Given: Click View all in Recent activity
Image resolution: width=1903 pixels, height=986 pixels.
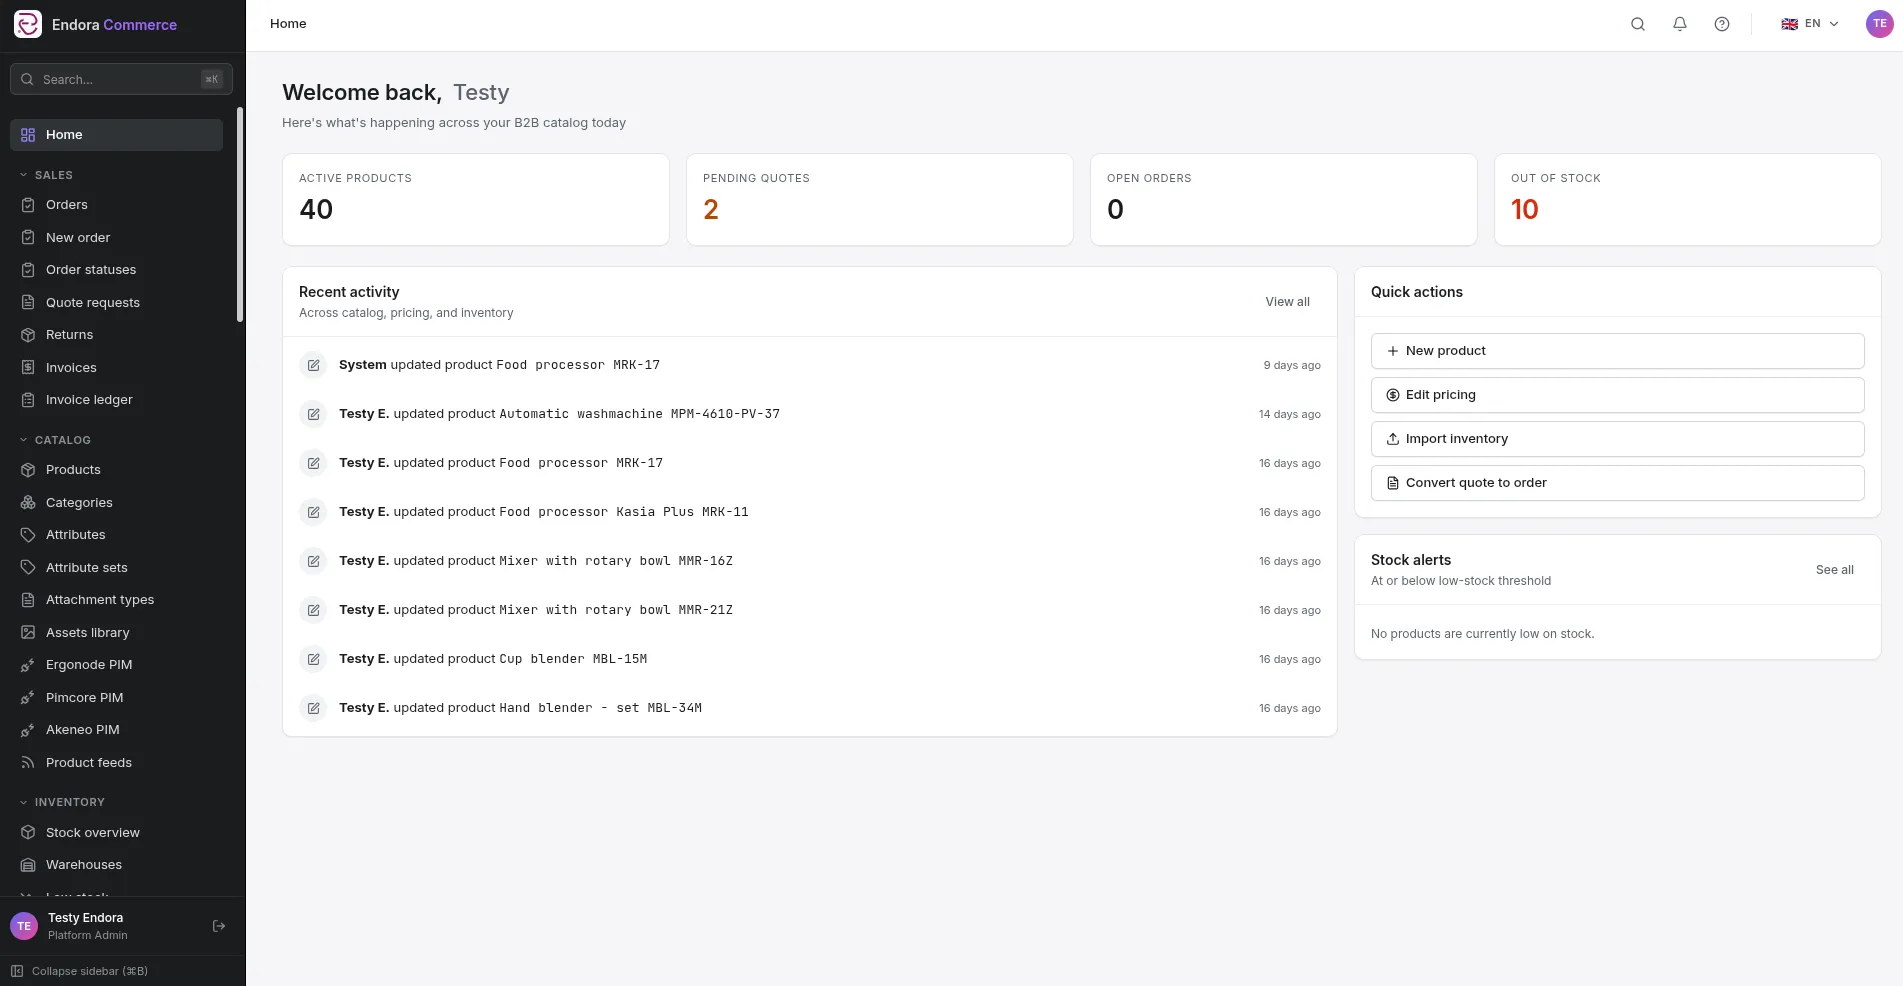Looking at the screenshot, I should (x=1287, y=302).
